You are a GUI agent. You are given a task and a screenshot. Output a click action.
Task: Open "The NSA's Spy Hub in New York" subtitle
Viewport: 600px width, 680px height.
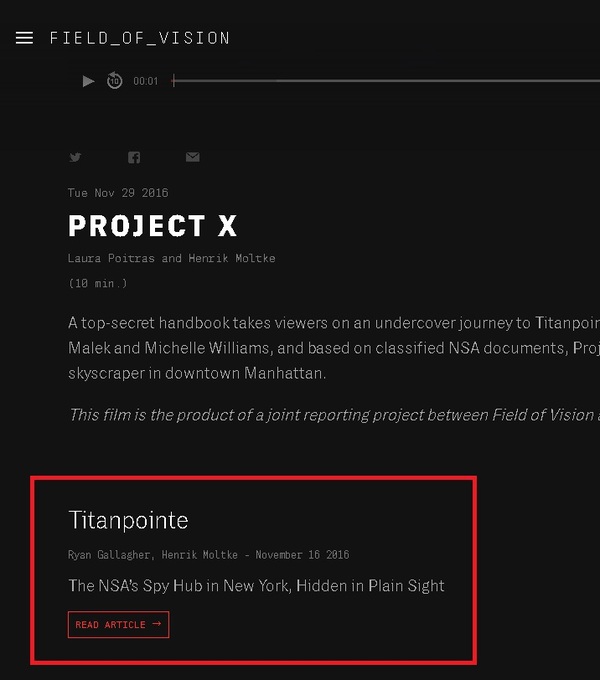coord(256,586)
